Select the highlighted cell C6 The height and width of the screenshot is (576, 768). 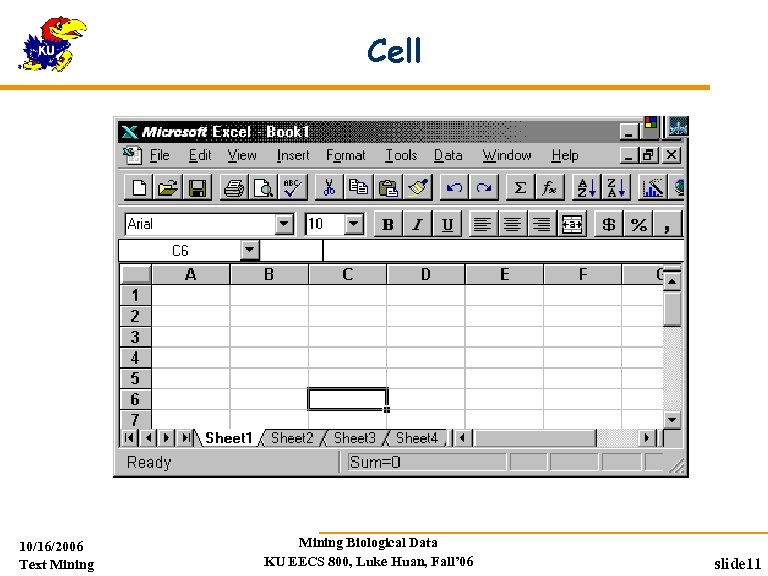pos(348,399)
